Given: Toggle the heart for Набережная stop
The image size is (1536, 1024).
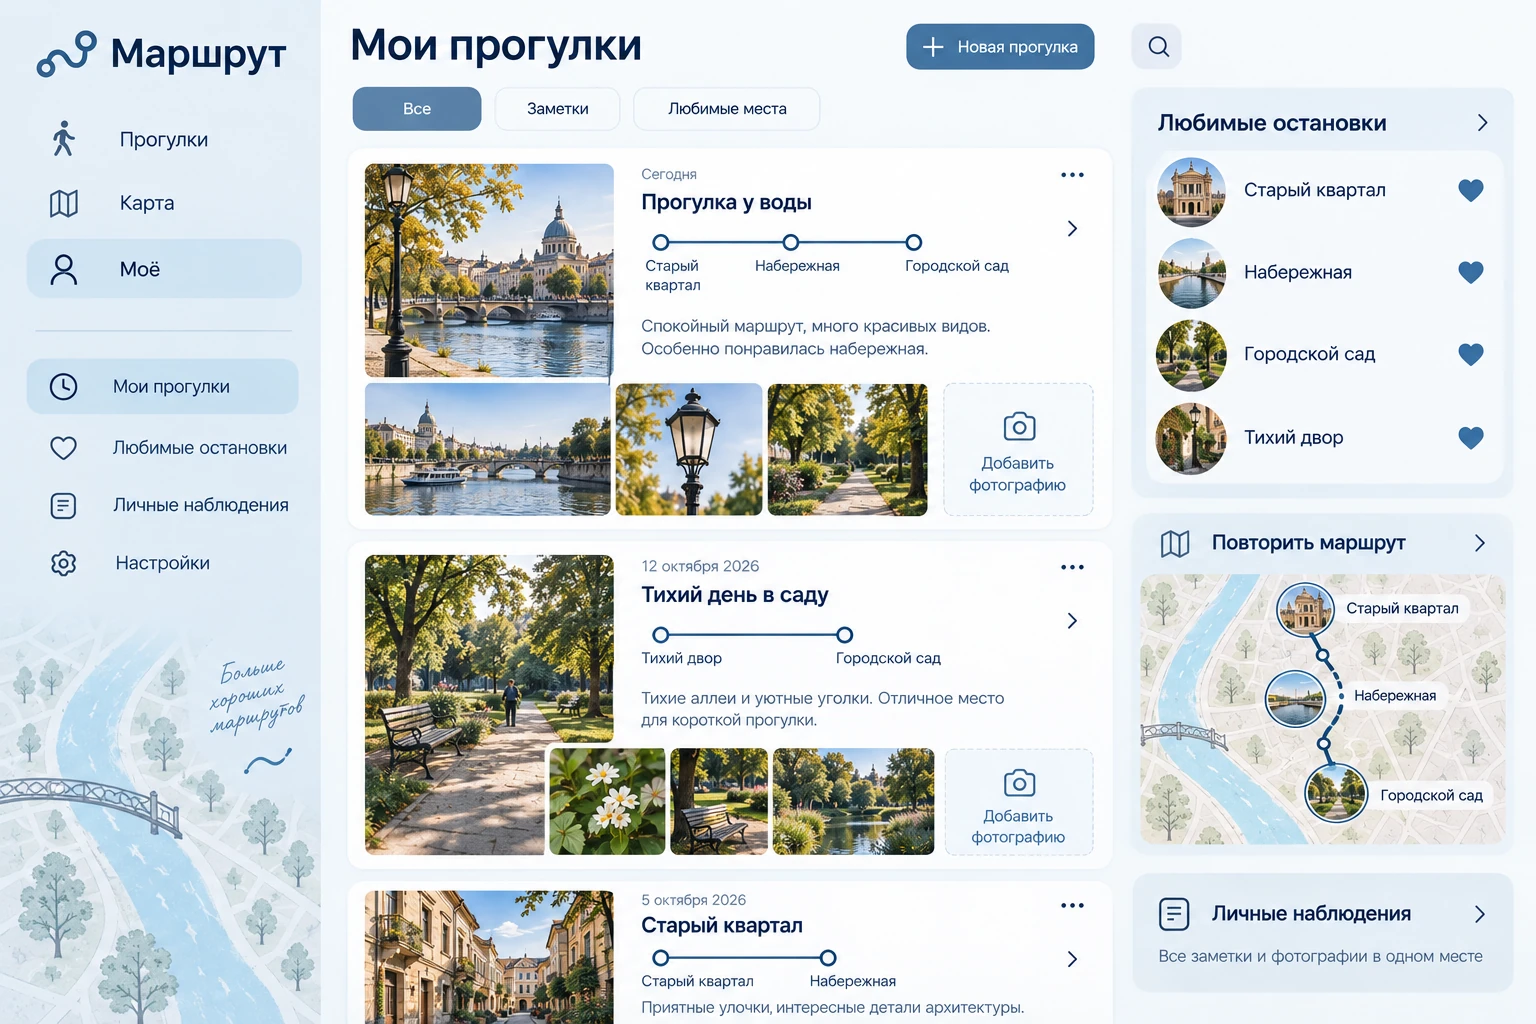Looking at the screenshot, I should pyautogui.click(x=1470, y=272).
